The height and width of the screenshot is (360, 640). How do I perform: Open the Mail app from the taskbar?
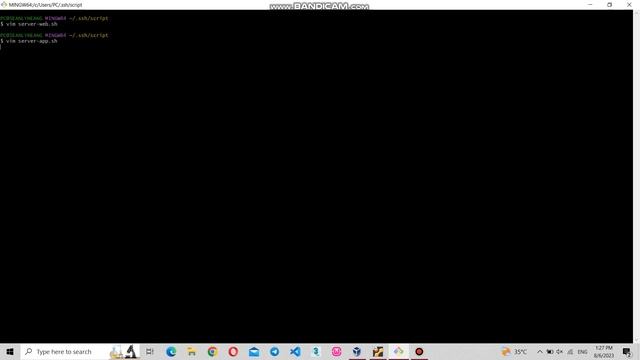coord(254,351)
